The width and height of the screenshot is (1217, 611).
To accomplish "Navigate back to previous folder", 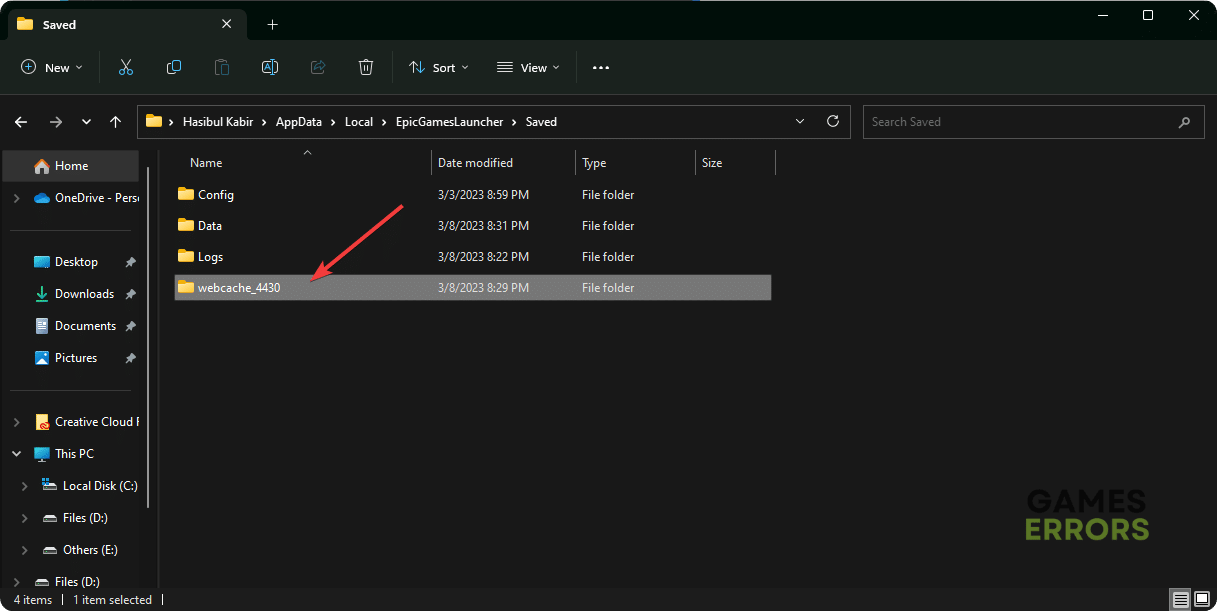I will coord(22,122).
